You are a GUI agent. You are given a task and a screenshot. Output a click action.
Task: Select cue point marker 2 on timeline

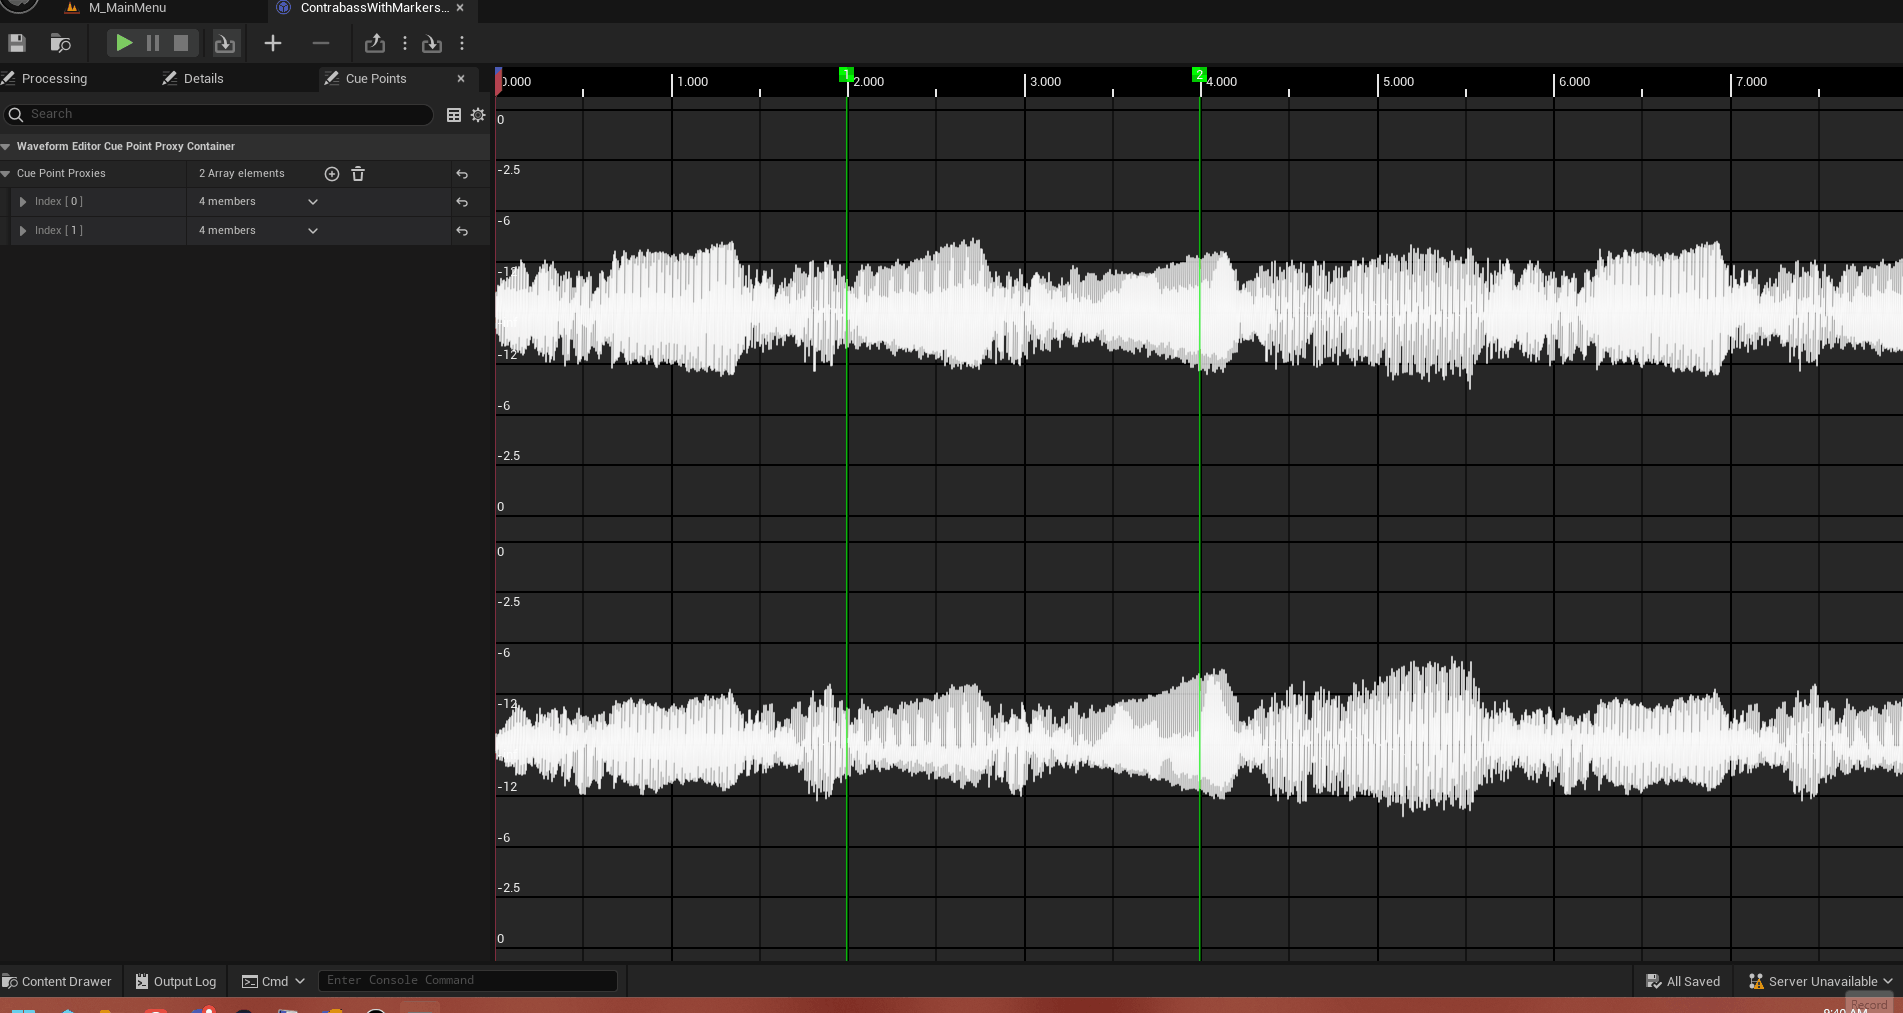[1199, 75]
